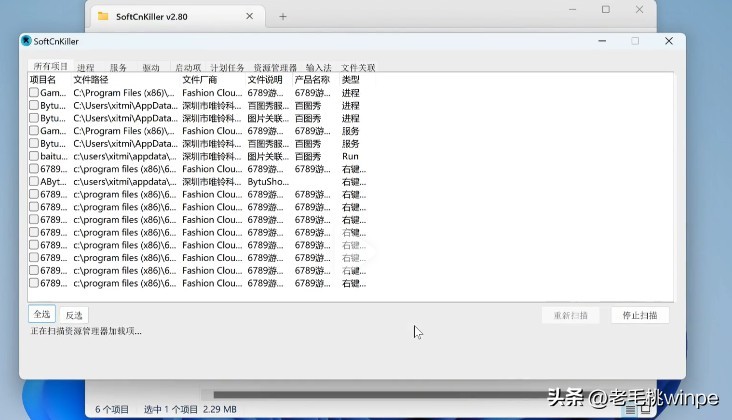The image size is (732, 420).
Task: Sort the list by the 文件厂商 column header
Action: tap(200, 80)
